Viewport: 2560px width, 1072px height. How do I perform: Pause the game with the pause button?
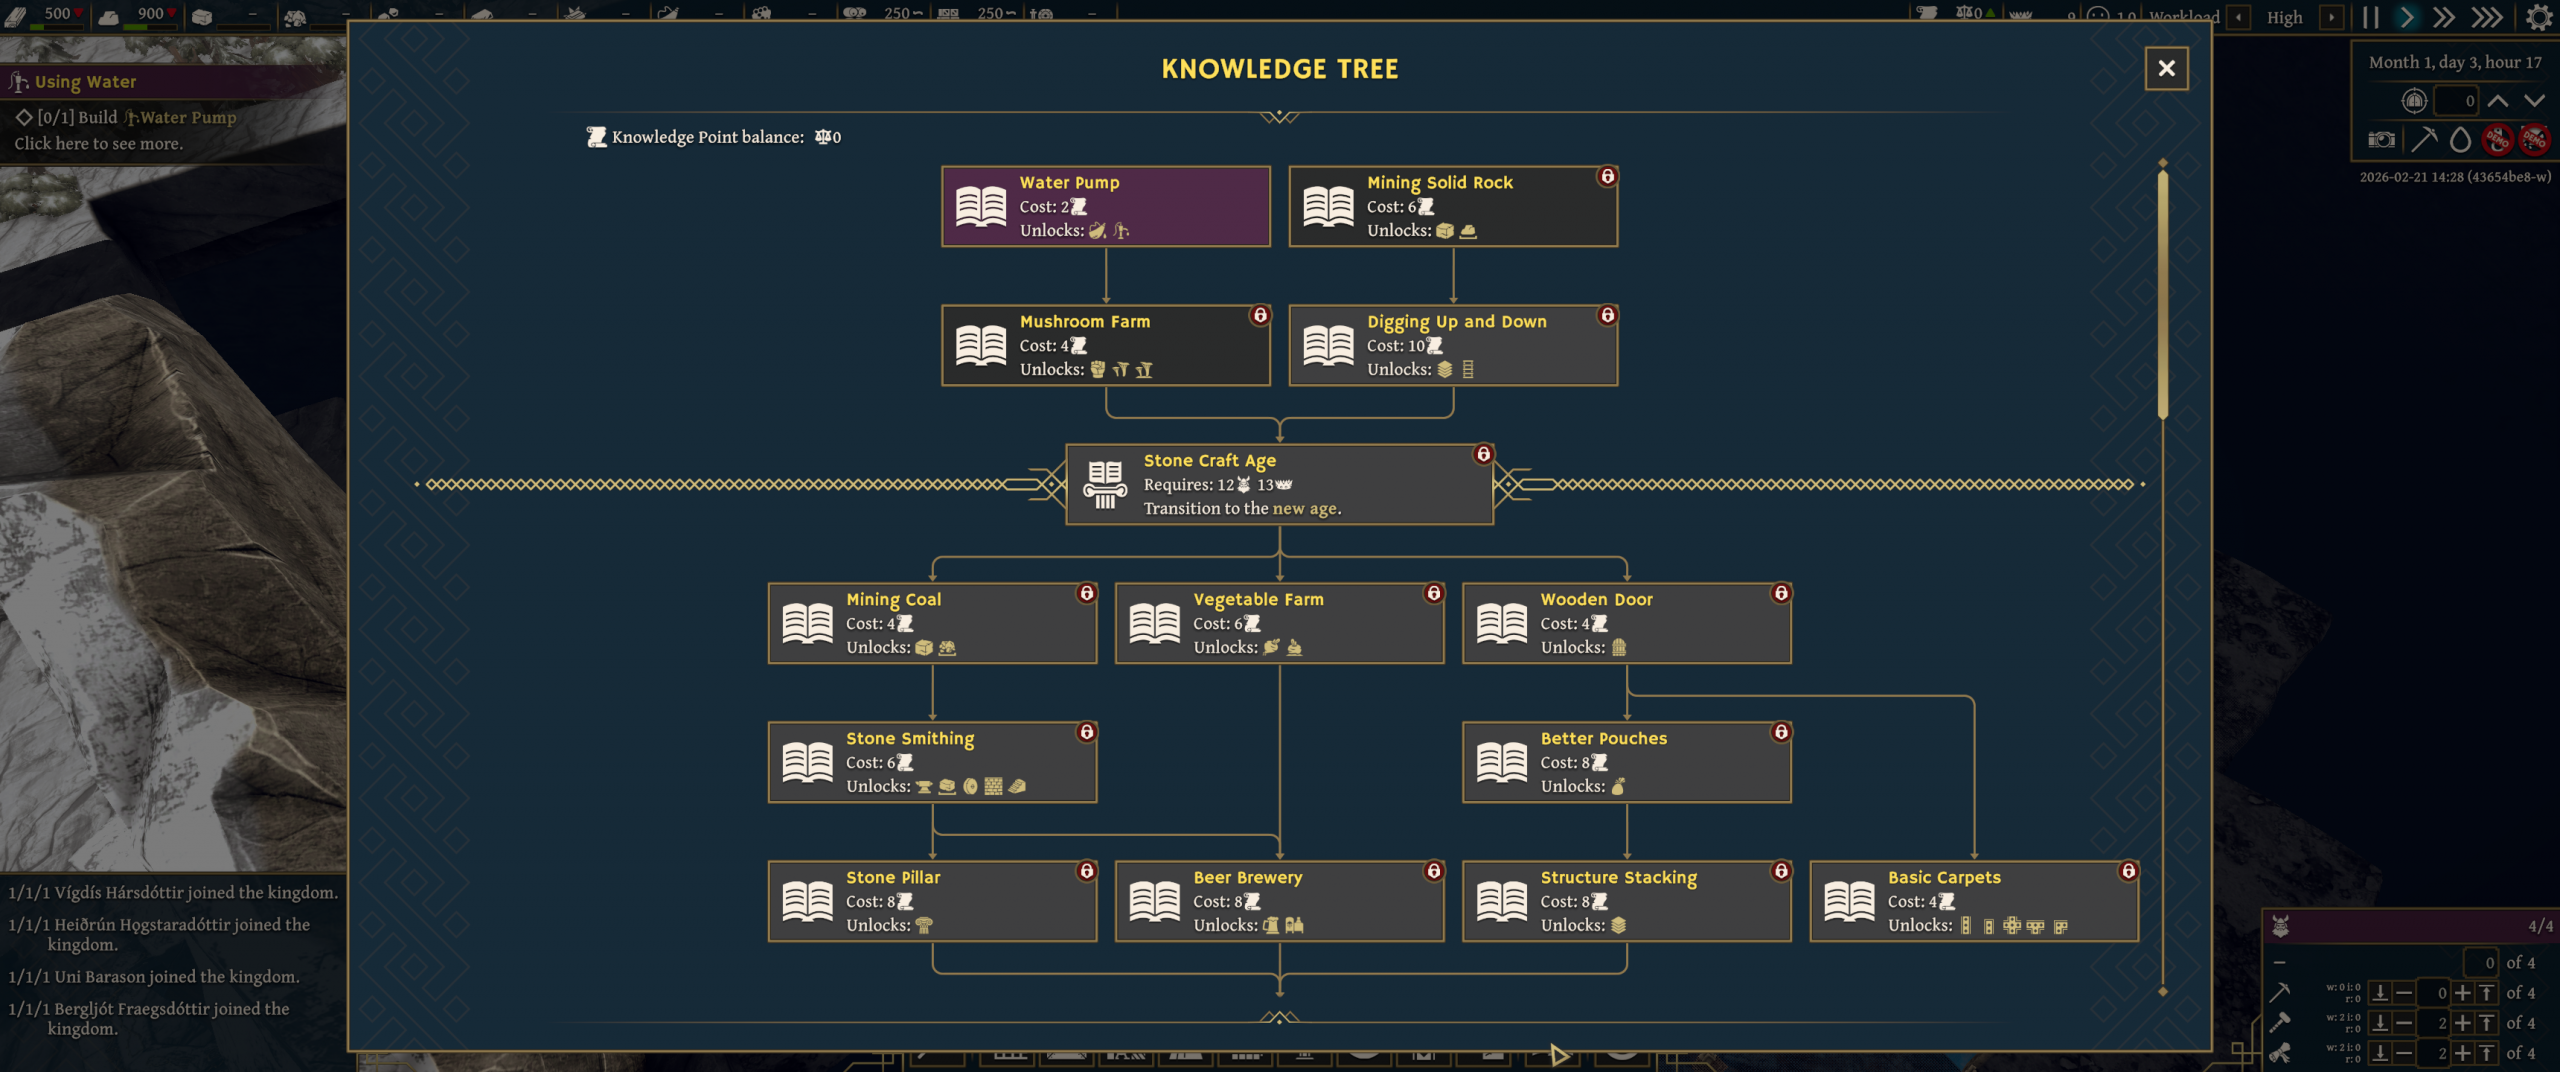(x=2370, y=17)
